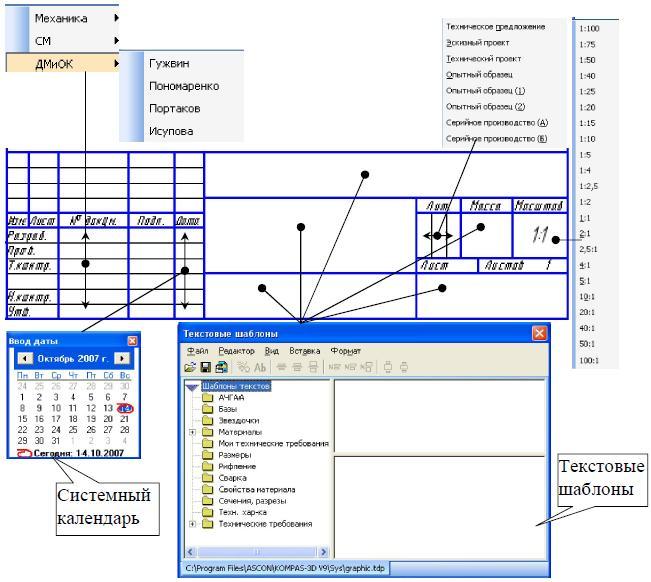Click the folder icon beside Размеры
The height and width of the screenshot is (582, 651).
[x=207, y=455]
